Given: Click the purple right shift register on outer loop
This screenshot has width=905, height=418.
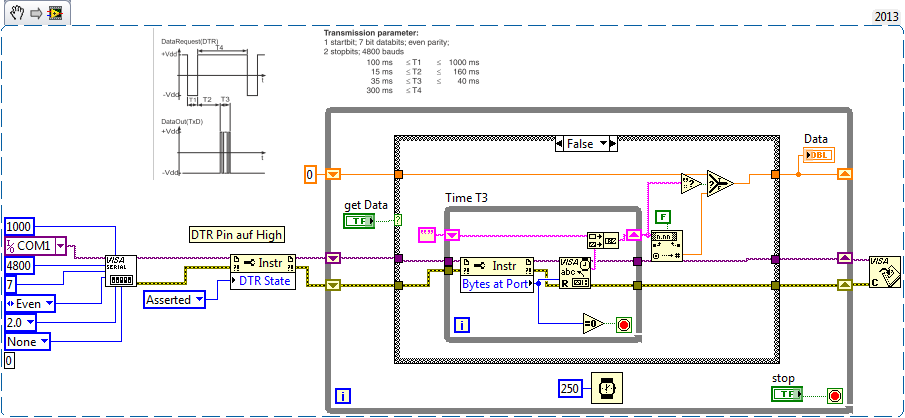Looking at the screenshot, I should [x=844, y=257].
